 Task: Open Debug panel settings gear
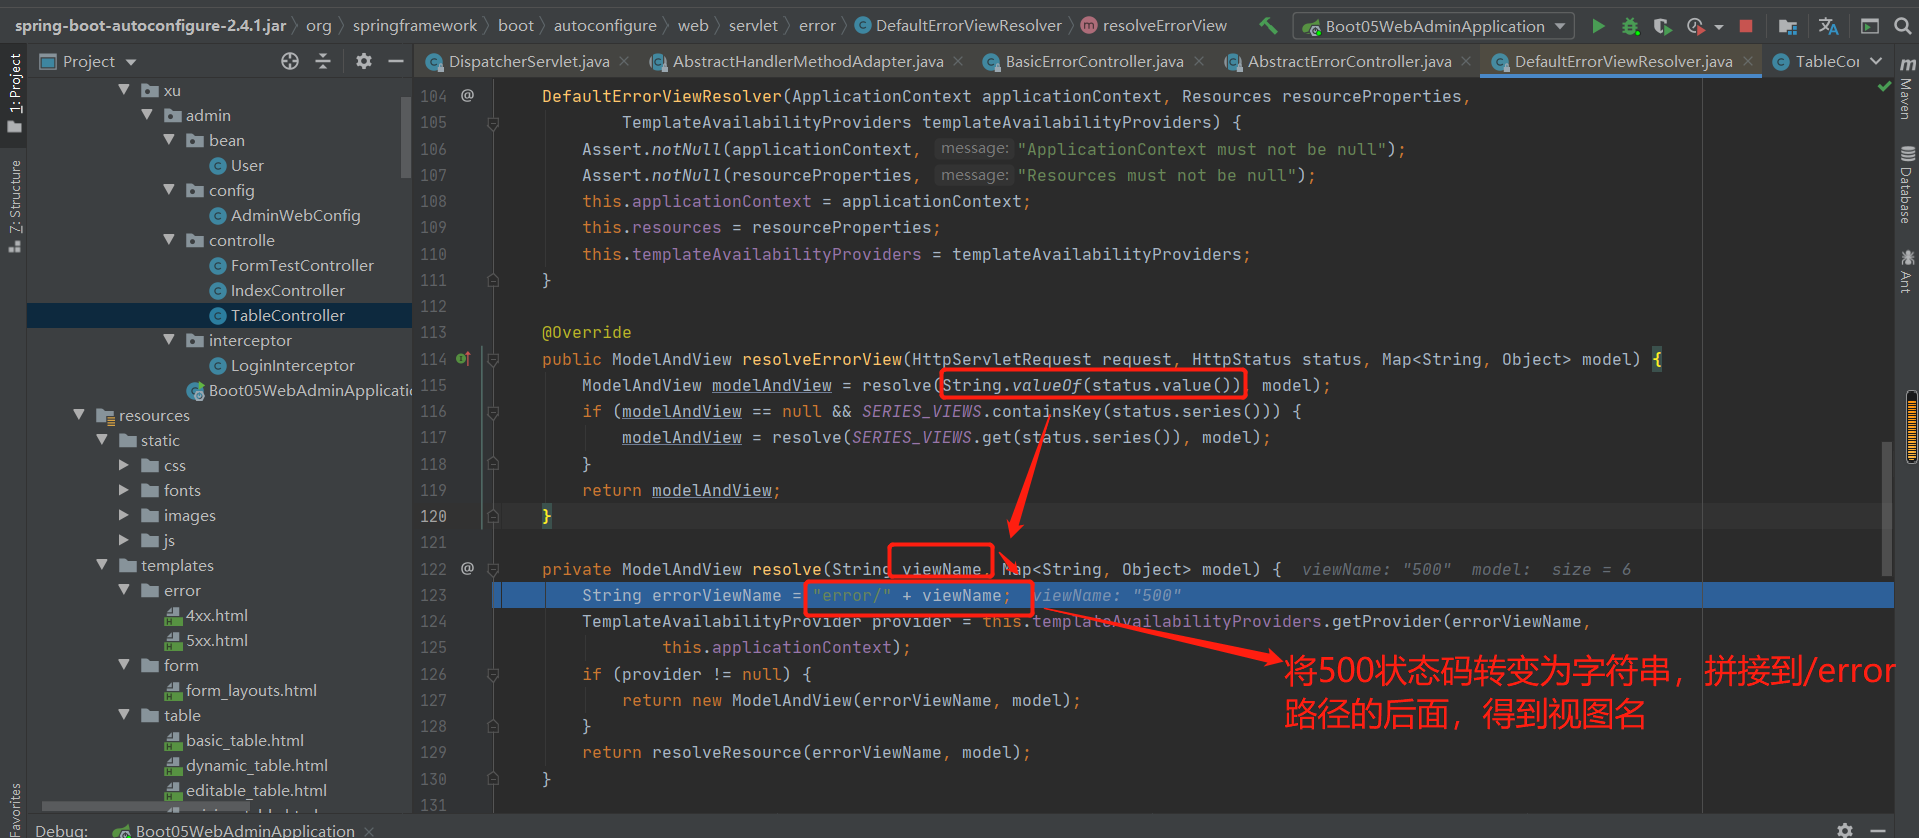(x=1845, y=830)
